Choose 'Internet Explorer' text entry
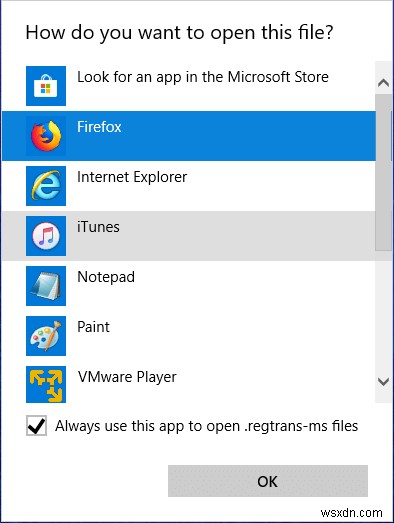 (x=132, y=177)
